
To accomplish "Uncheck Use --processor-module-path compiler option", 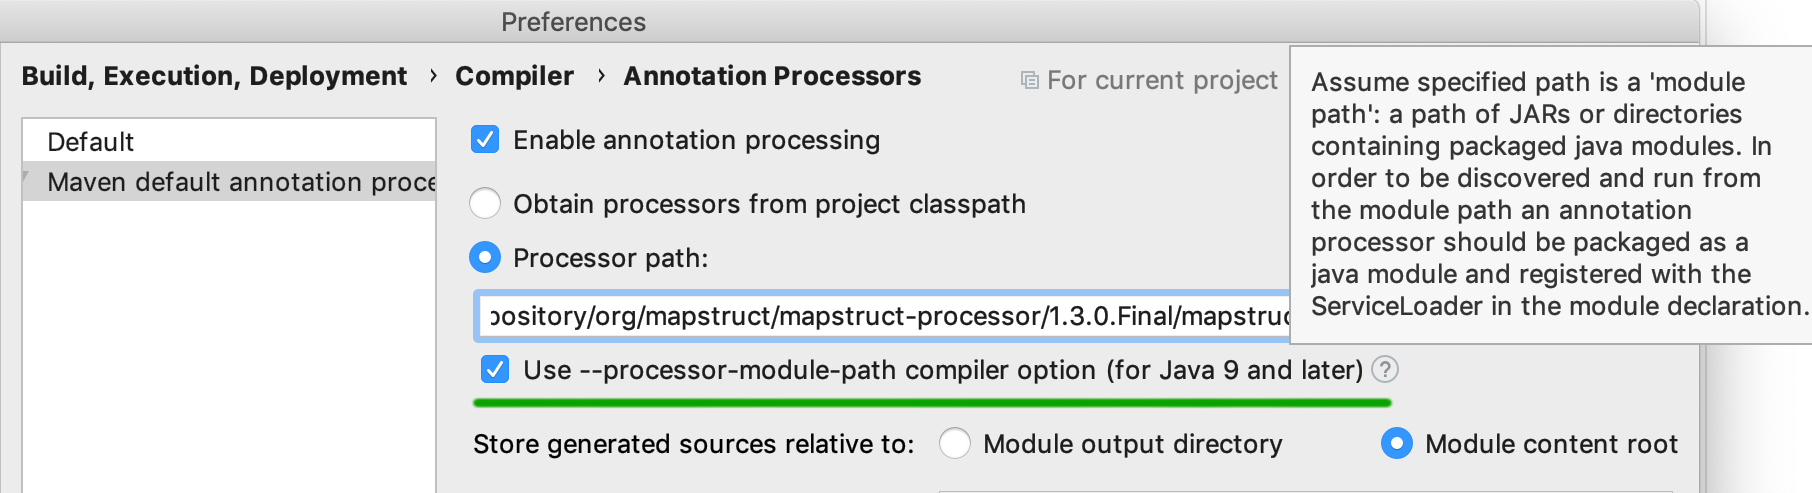I will [x=495, y=370].
